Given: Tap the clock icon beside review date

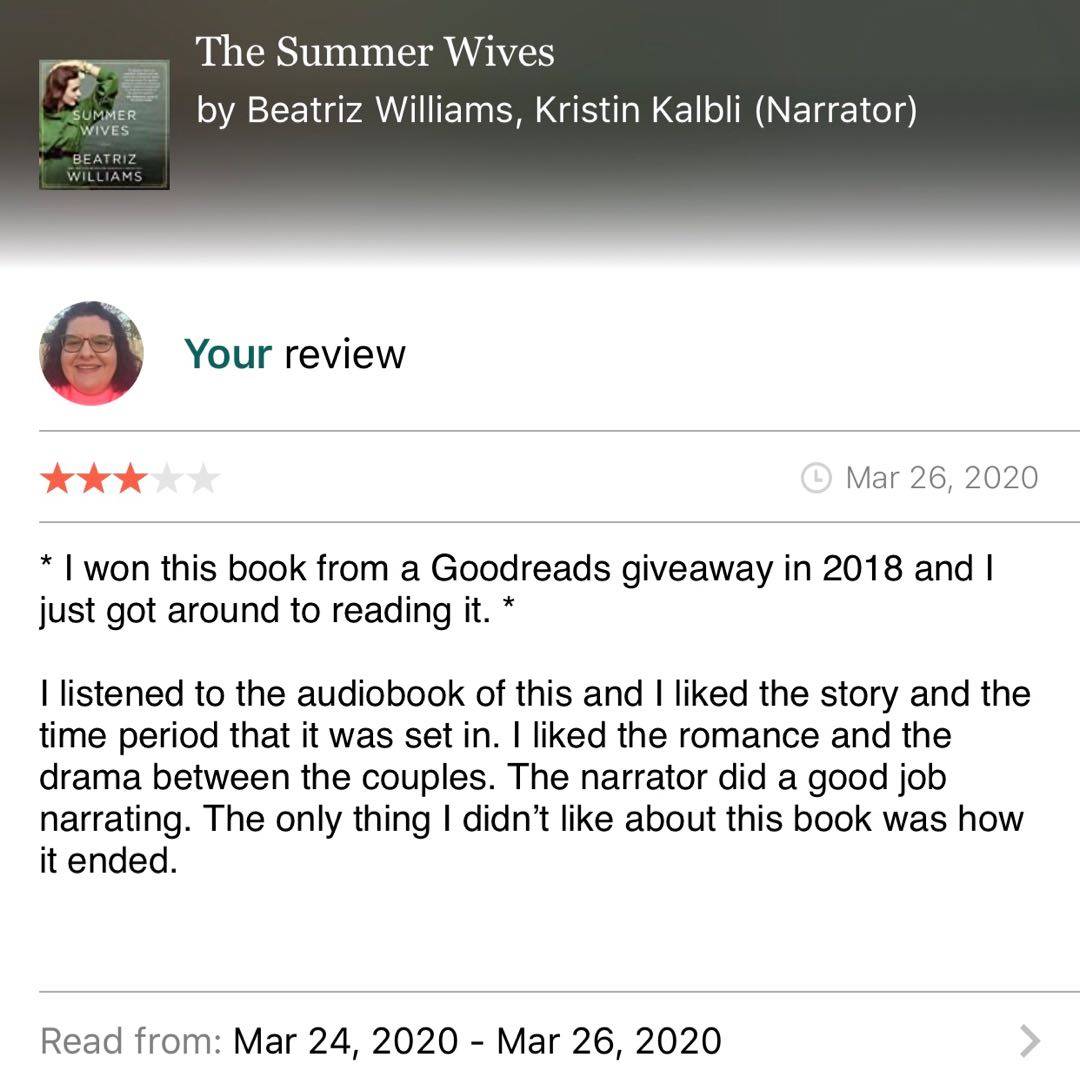Looking at the screenshot, I should coord(816,478).
